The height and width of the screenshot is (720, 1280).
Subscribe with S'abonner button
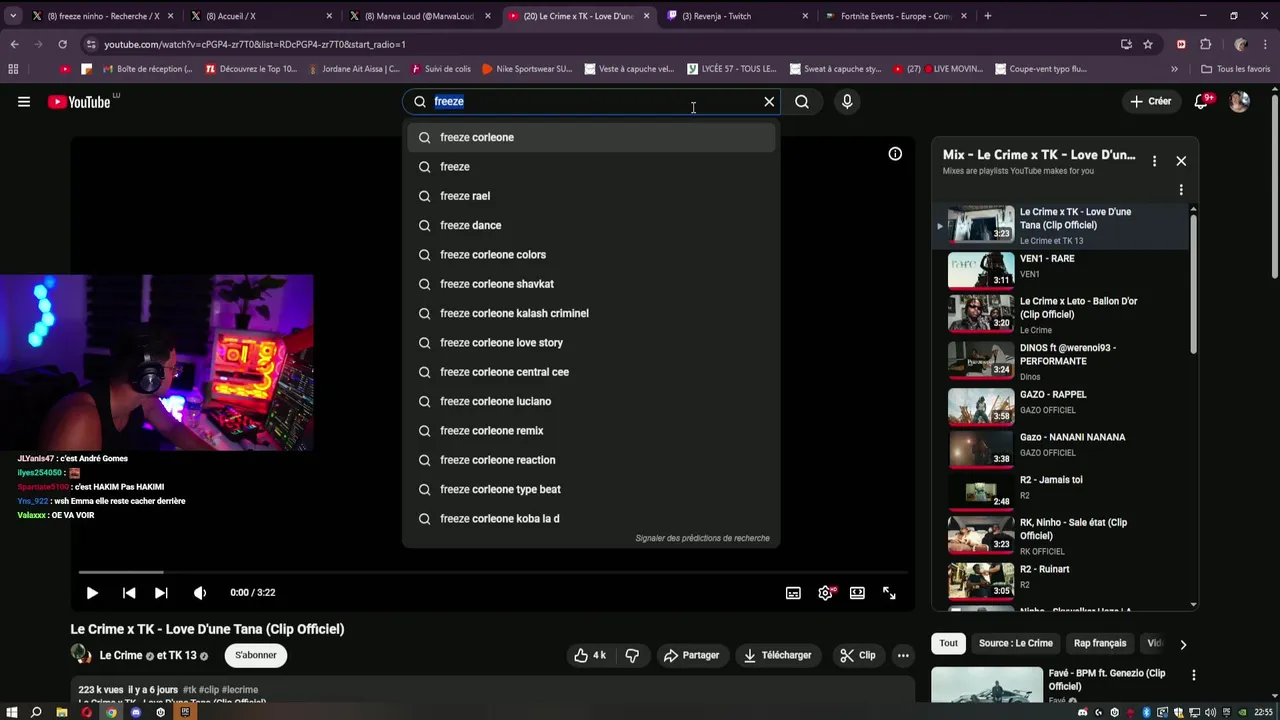coord(256,655)
